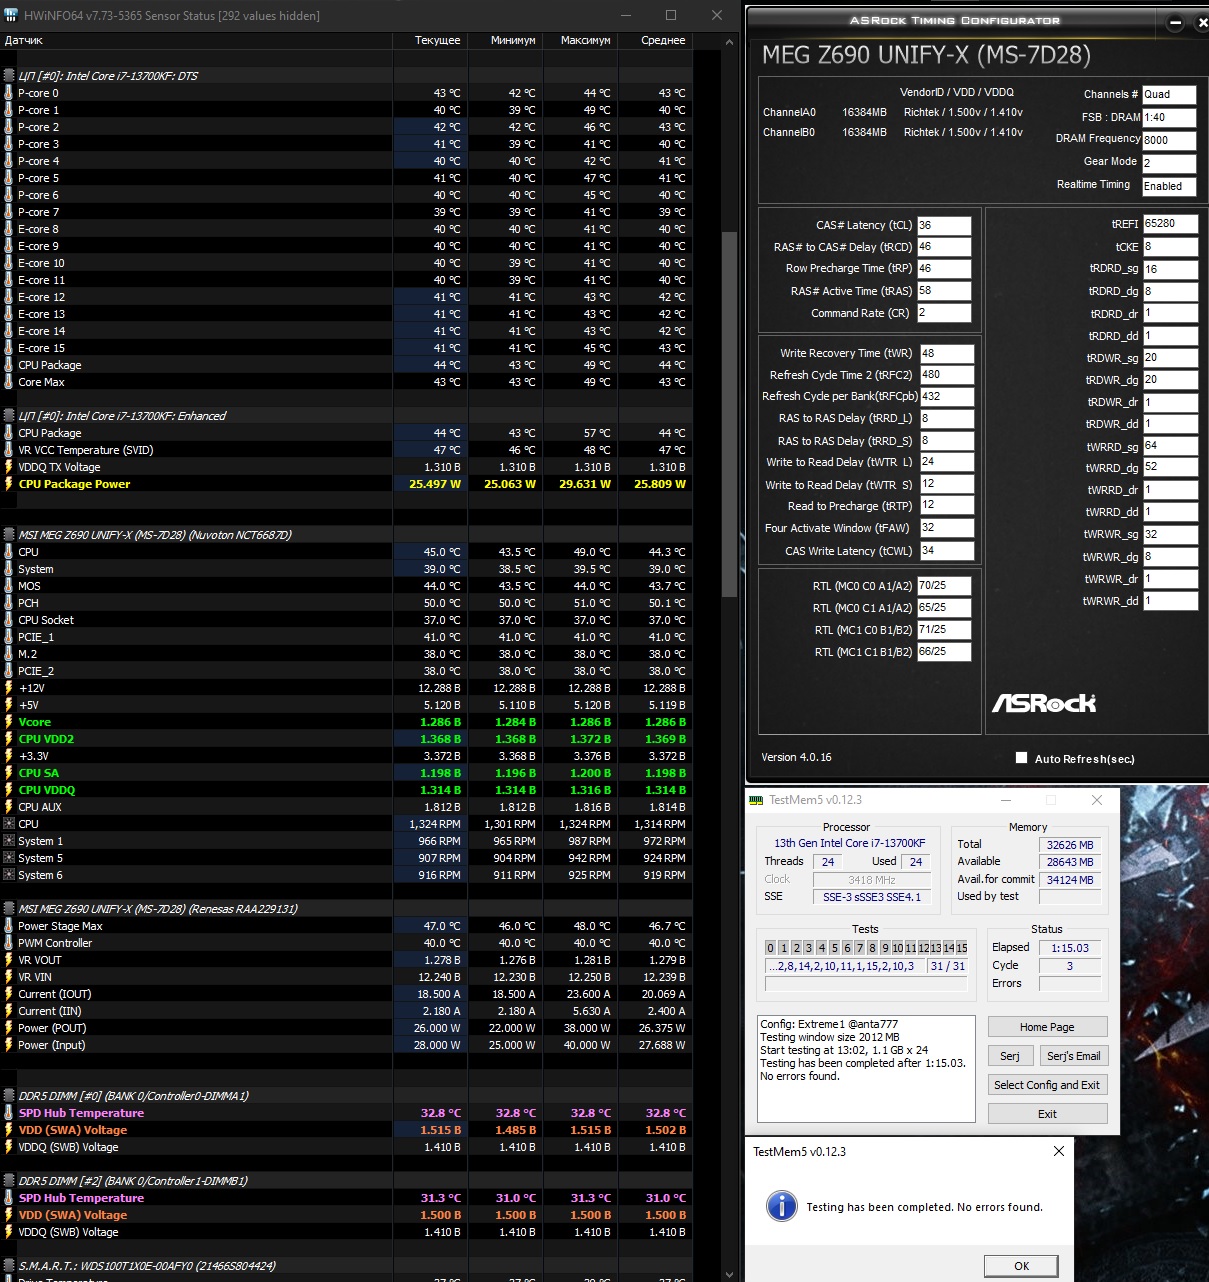This screenshot has height=1282, width=1209.
Task: Click the Realtime Timing Enabled field
Action: click(1169, 186)
